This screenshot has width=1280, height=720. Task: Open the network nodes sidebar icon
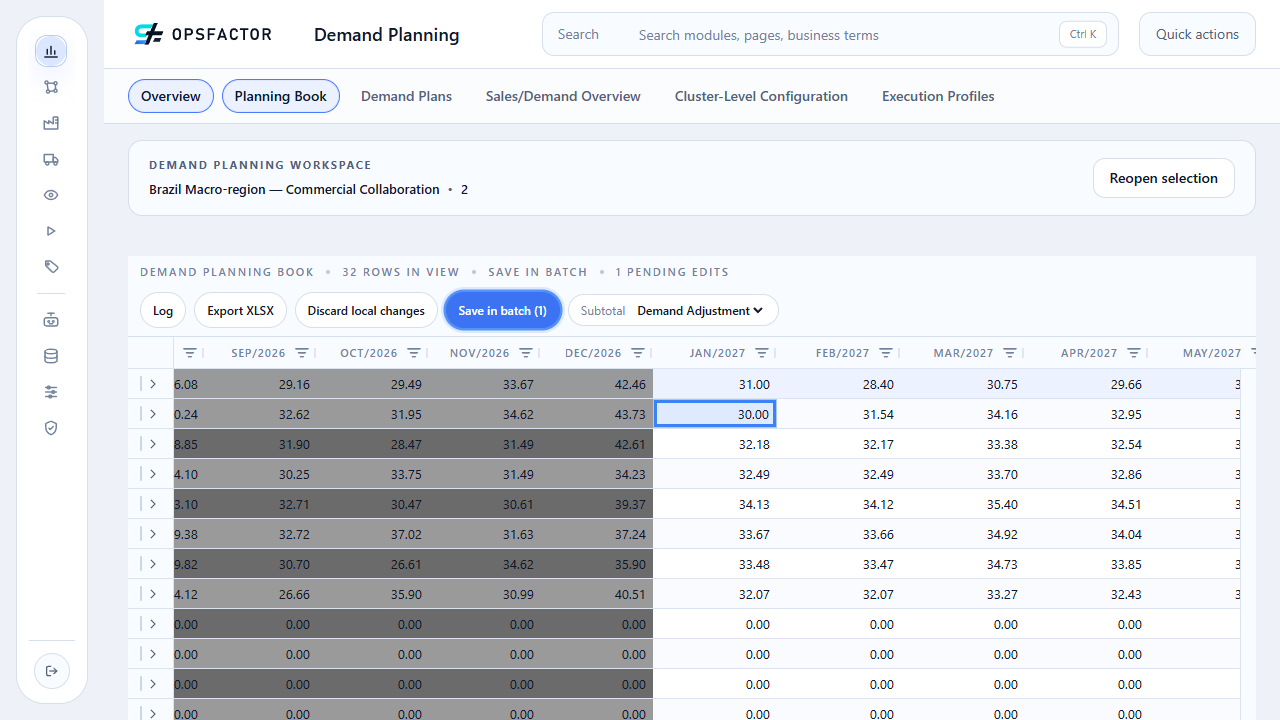(x=51, y=87)
